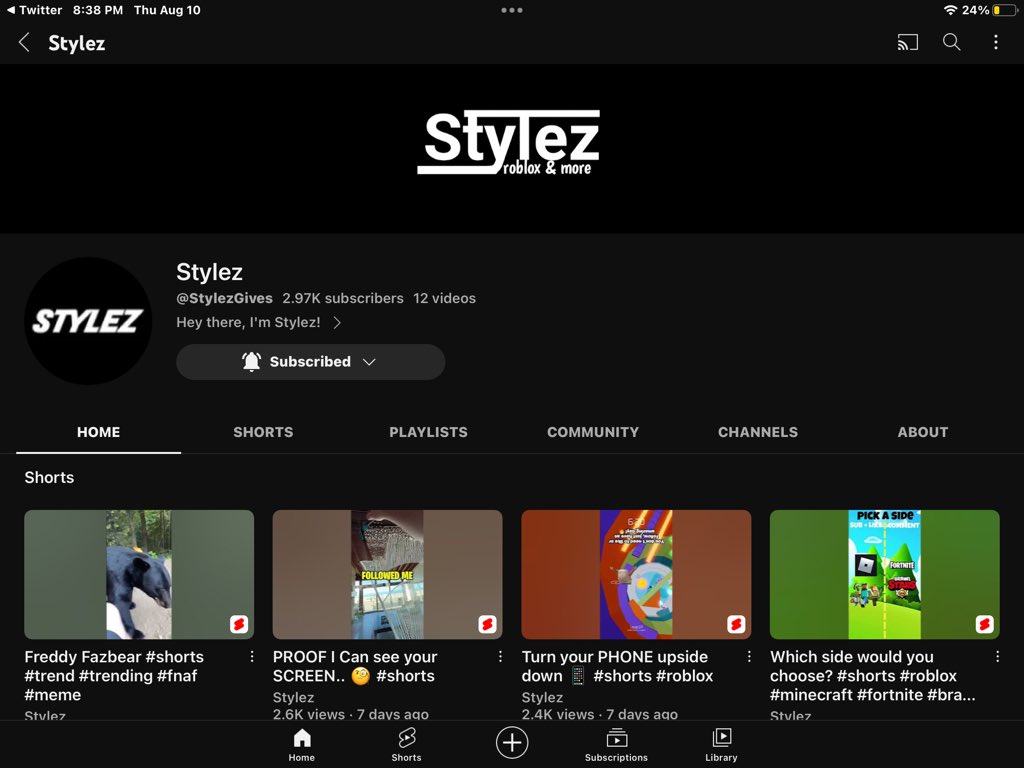Open the 'Turn your PHONE upside down' title
Image resolution: width=1024 pixels, height=768 pixels.
618,666
